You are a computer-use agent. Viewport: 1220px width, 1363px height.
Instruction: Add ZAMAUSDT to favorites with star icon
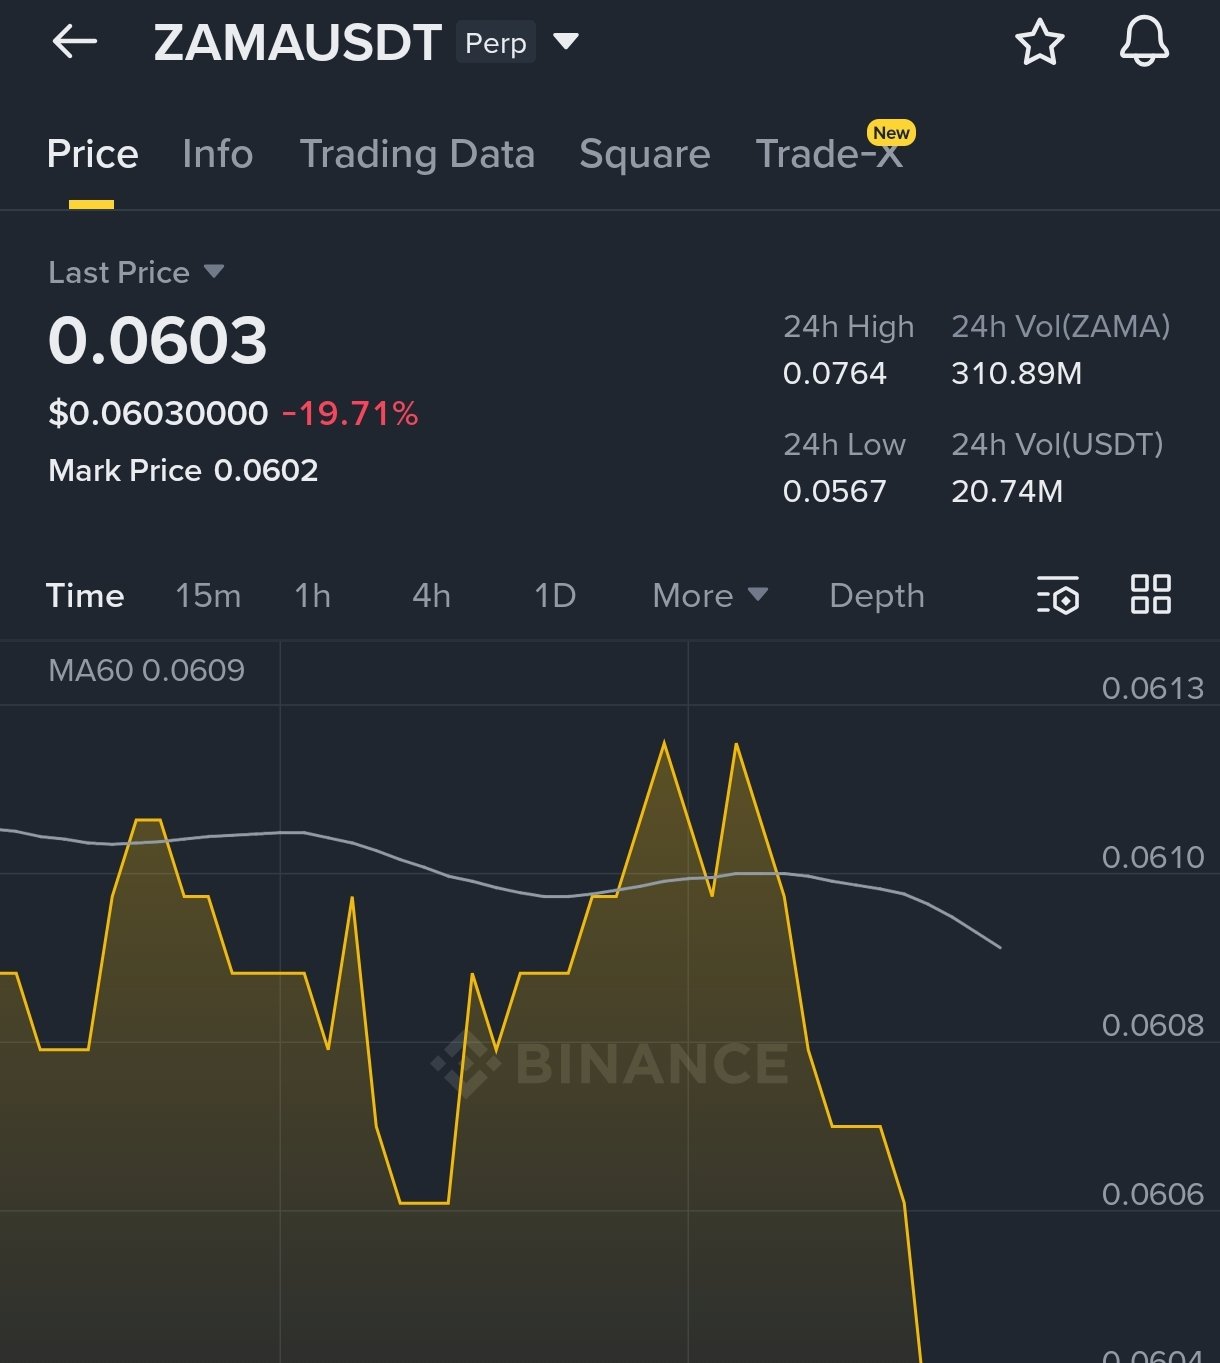tap(1039, 42)
